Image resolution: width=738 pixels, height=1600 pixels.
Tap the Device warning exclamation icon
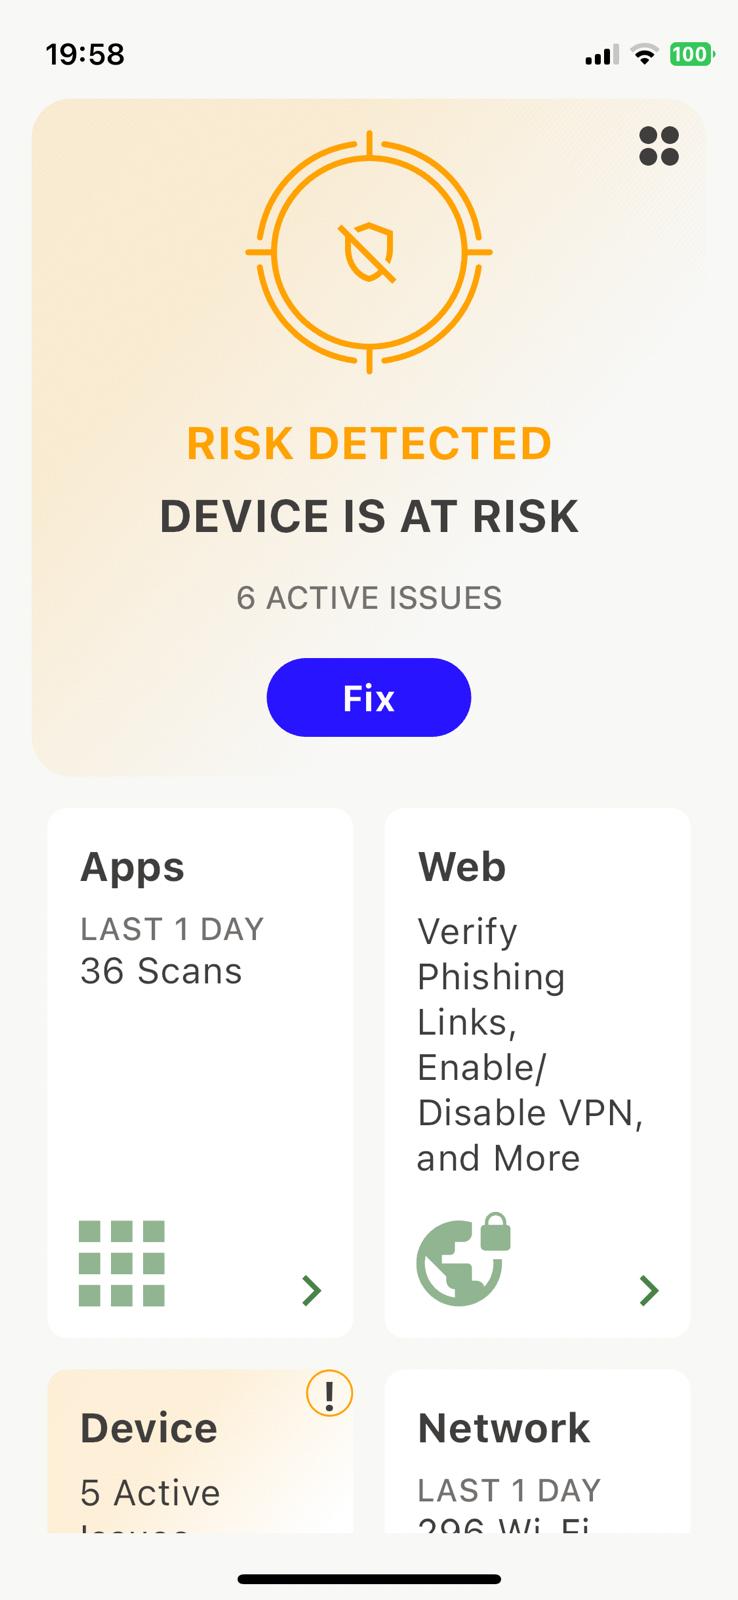click(x=329, y=1392)
